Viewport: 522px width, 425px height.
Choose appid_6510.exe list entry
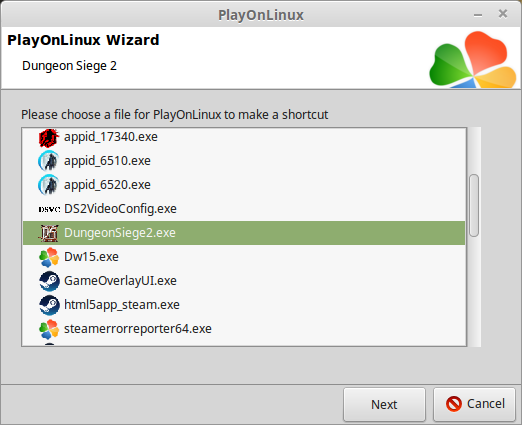point(244,161)
